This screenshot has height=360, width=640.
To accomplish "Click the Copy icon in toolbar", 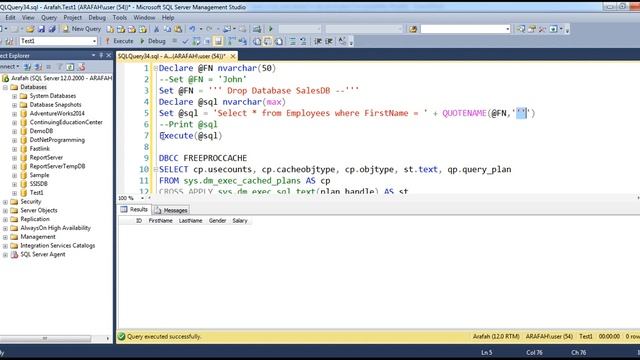I will pos(167,29).
